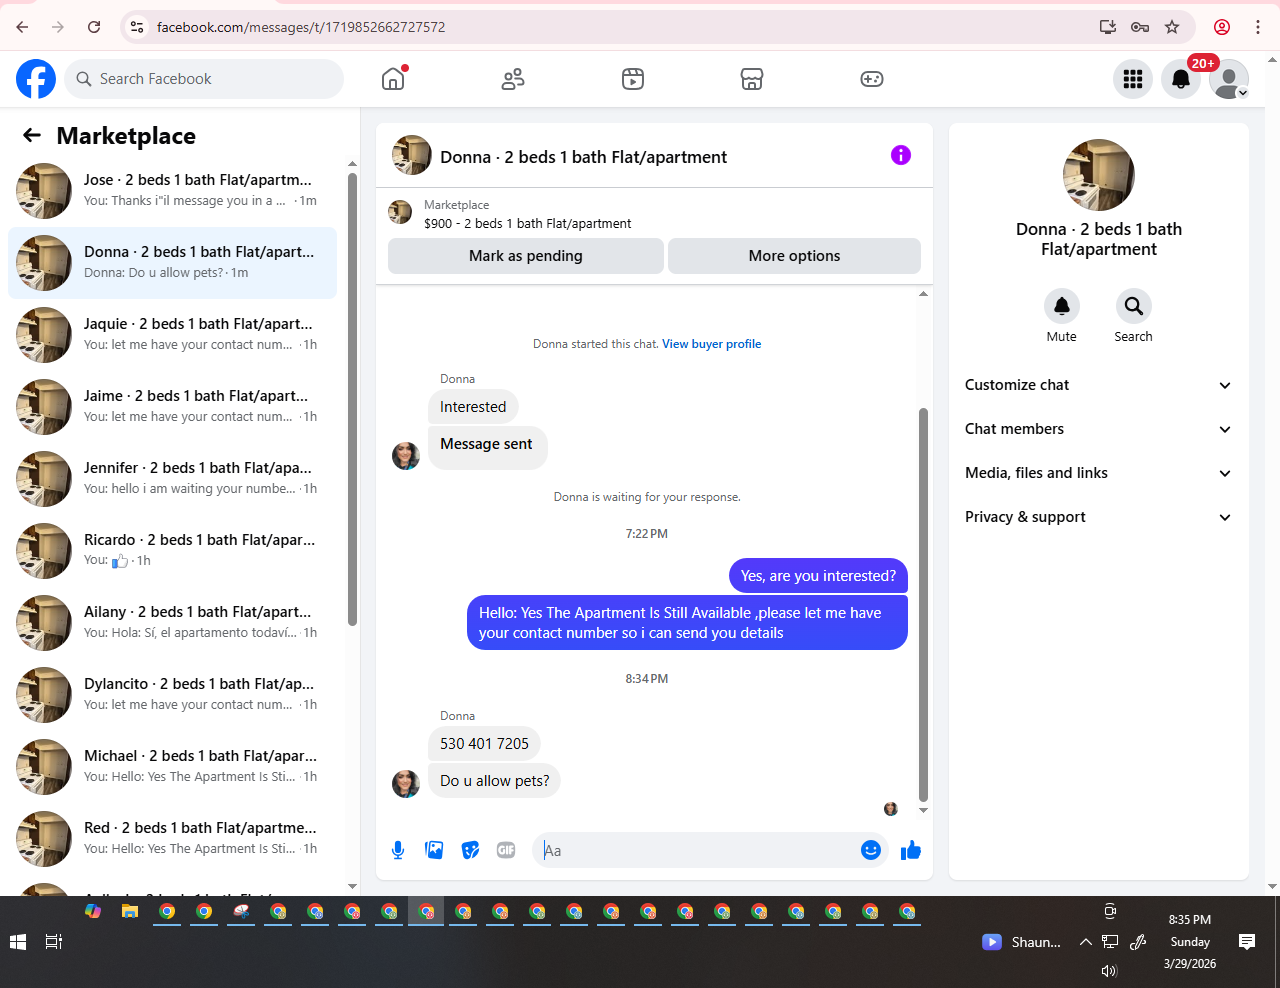Send a voice clip with microphone icon
Screen dimensions: 1280x988
pos(398,850)
